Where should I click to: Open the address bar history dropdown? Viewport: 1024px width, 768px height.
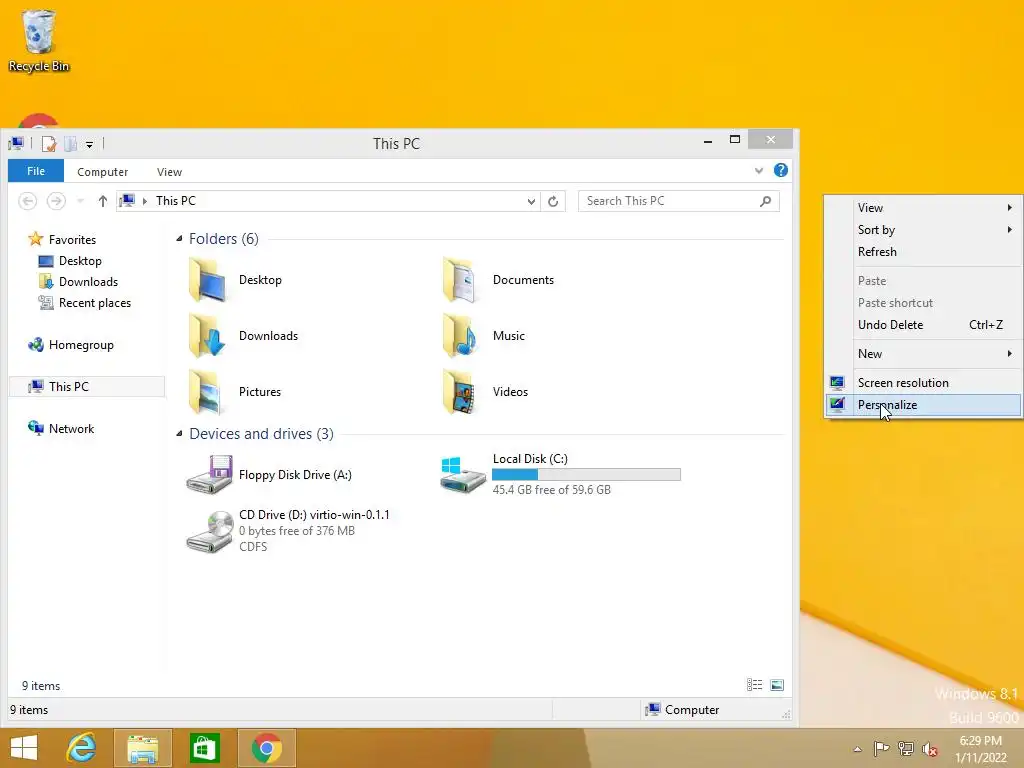pos(531,201)
